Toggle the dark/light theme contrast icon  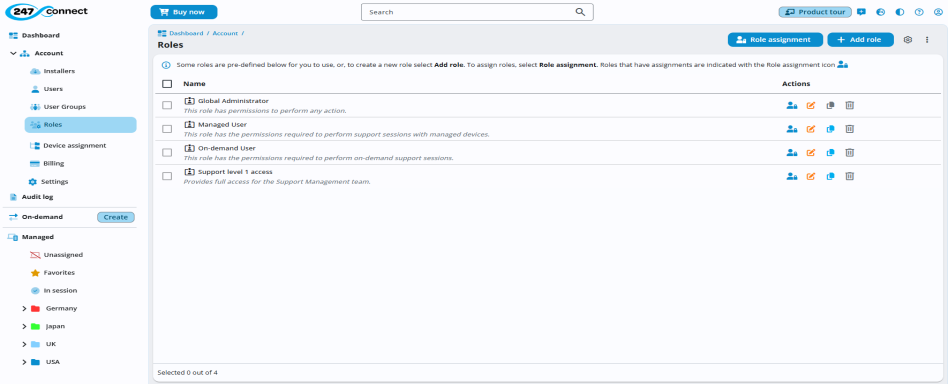pos(900,12)
